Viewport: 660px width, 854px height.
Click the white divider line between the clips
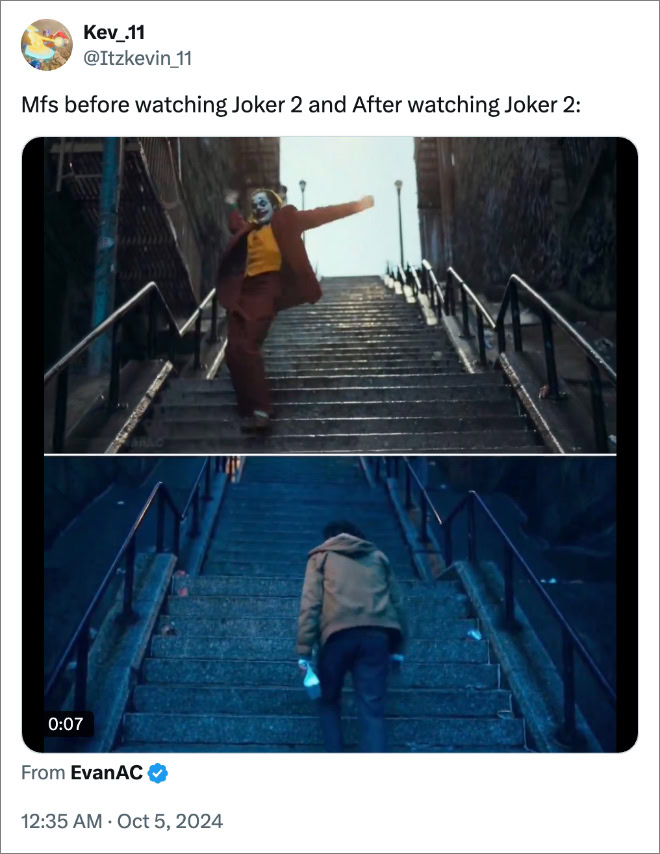[330, 454]
